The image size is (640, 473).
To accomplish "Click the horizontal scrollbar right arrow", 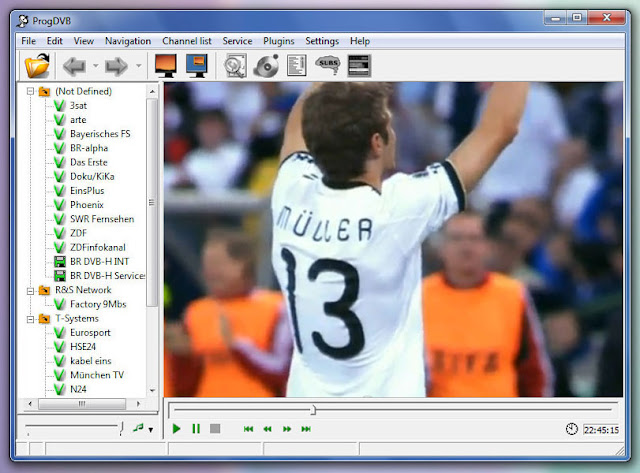I will pos(138,404).
